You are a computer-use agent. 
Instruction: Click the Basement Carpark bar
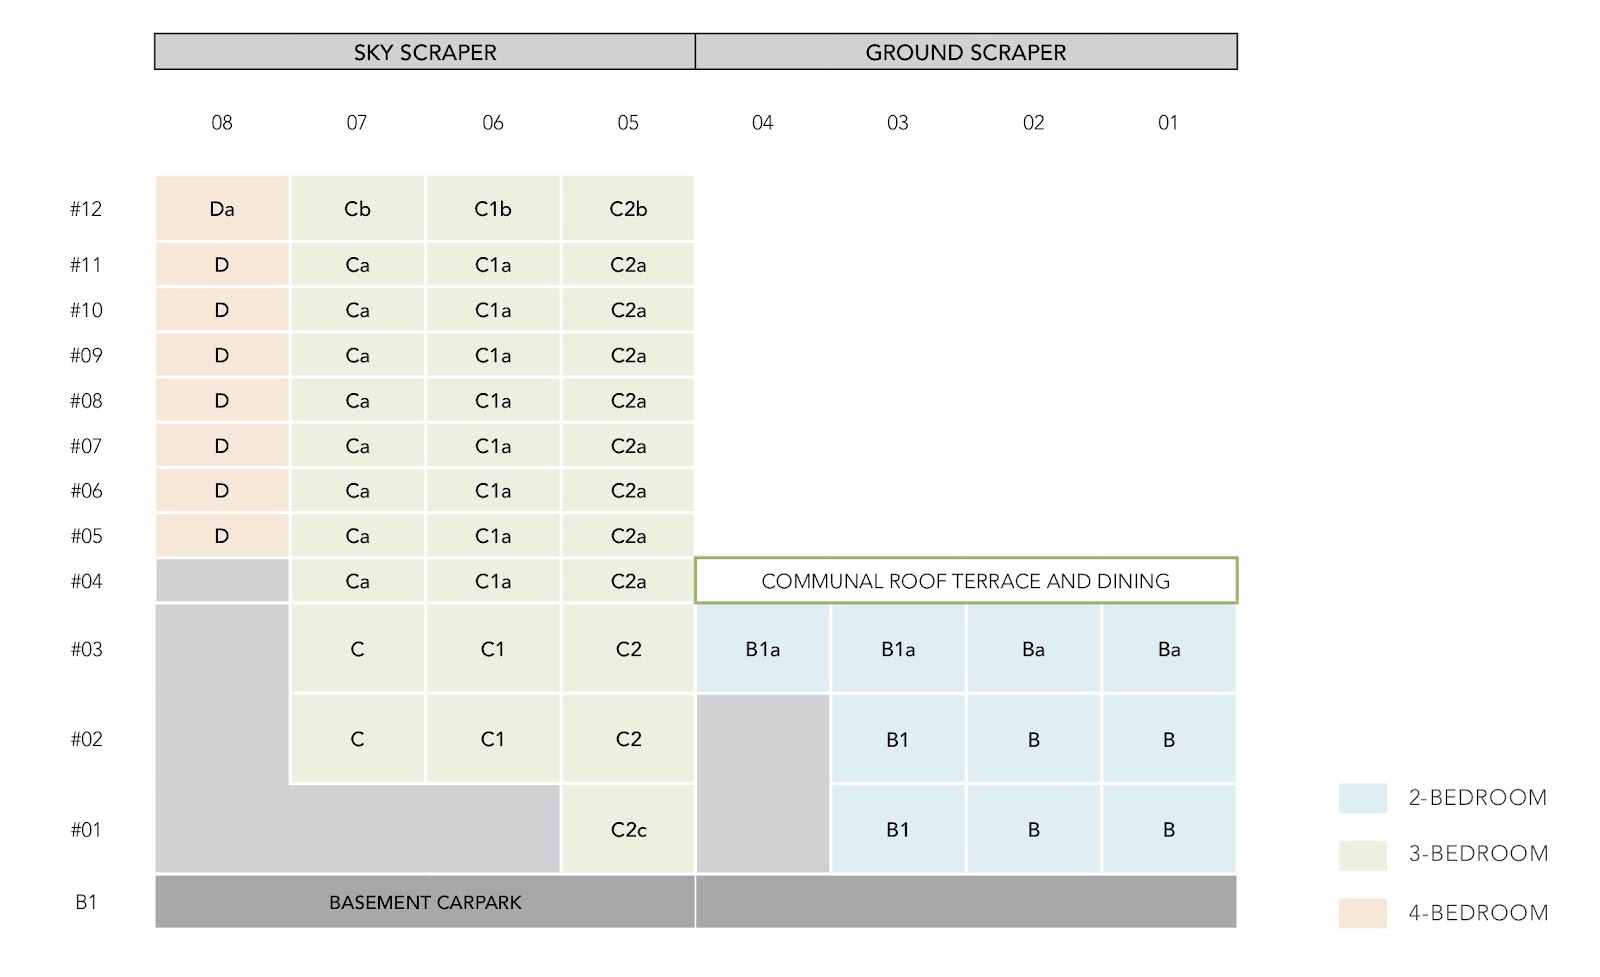[425, 901]
